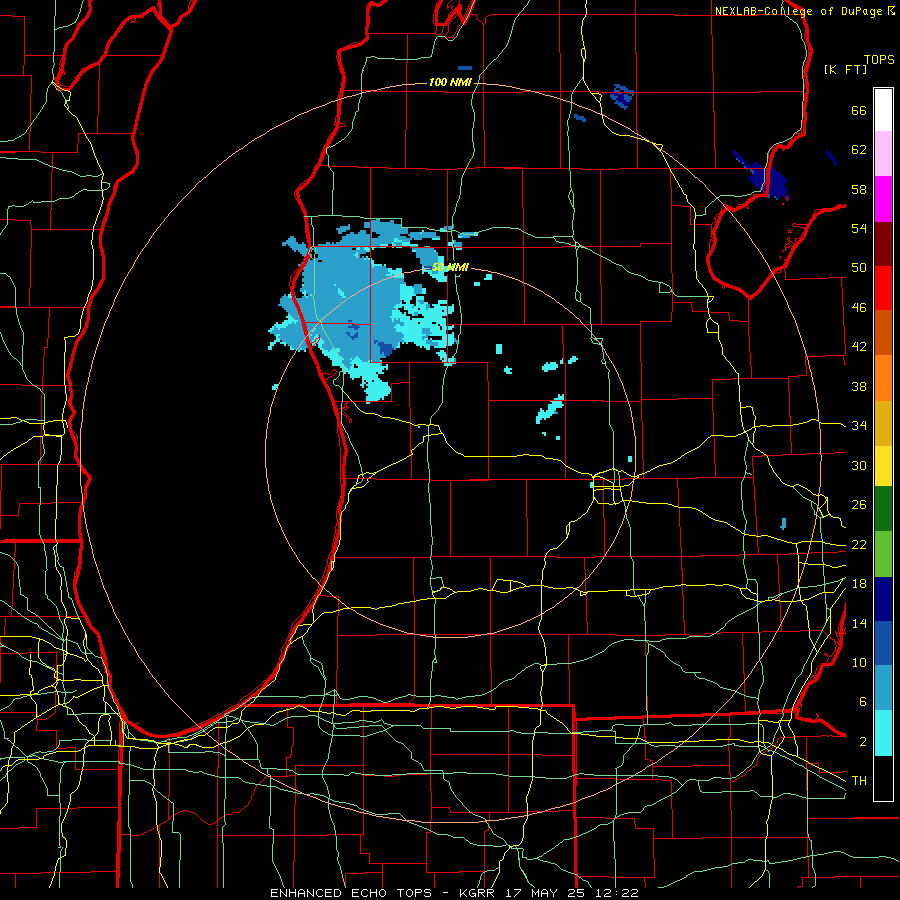Click the KGRR station identifier in the caption
Viewport: 900px width, 900px height.
[476, 893]
